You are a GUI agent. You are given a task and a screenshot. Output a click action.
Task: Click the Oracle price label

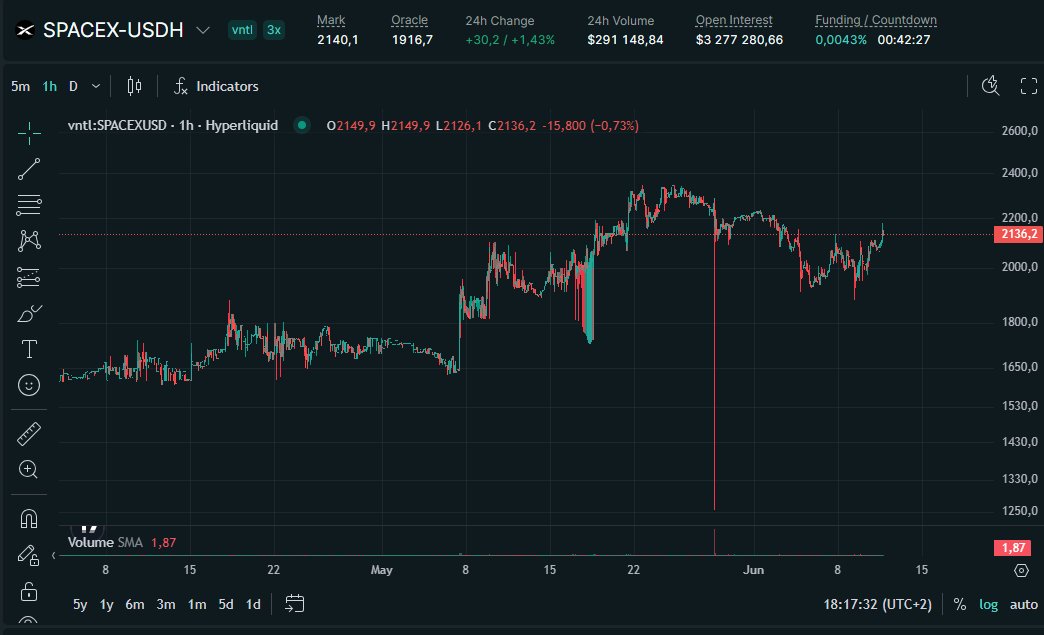[409, 20]
